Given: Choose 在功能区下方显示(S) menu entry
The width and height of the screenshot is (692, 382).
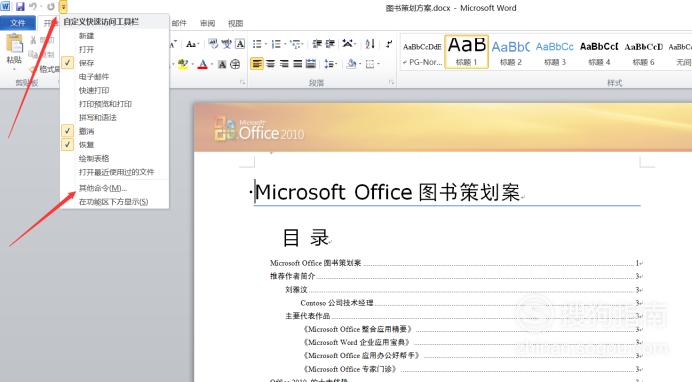Looking at the screenshot, I should [x=114, y=202].
